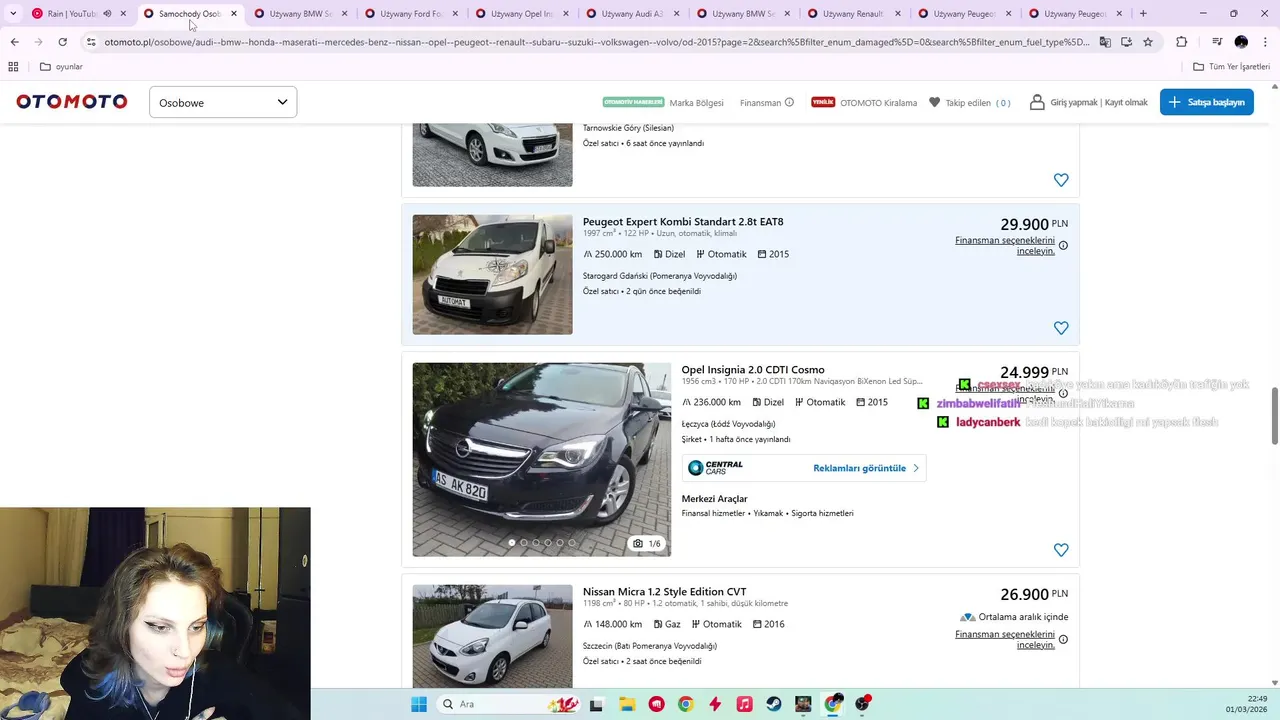Click the Opel Insignia 1/6 photo counter
Image resolution: width=1280 pixels, height=720 pixels.
(x=647, y=544)
